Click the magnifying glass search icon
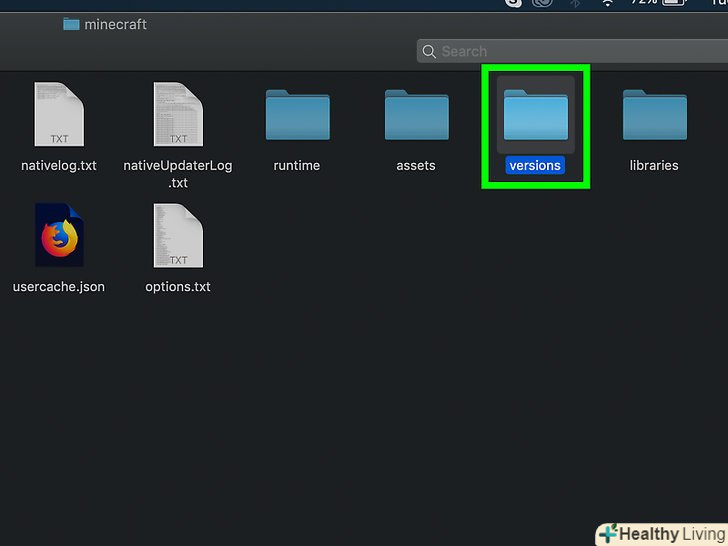 pos(429,52)
